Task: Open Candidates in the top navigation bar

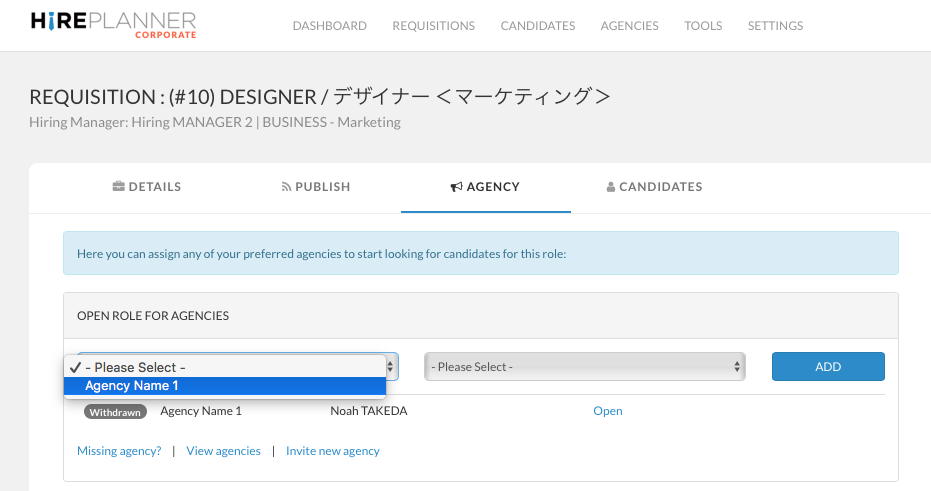Action: (x=538, y=26)
